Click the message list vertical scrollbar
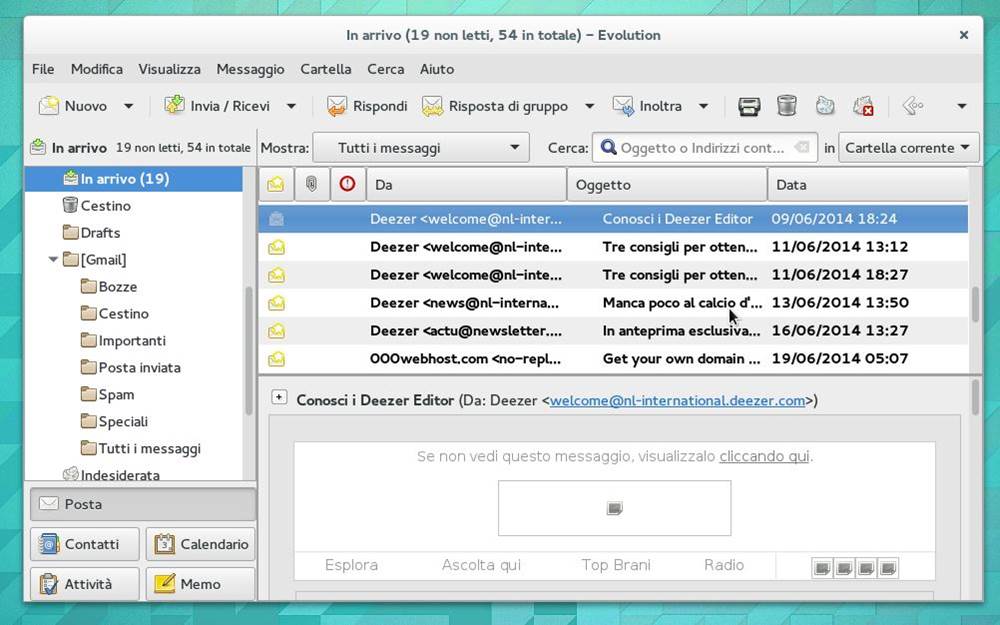The width and height of the screenshot is (1000, 625). click(x=976, y=305)
